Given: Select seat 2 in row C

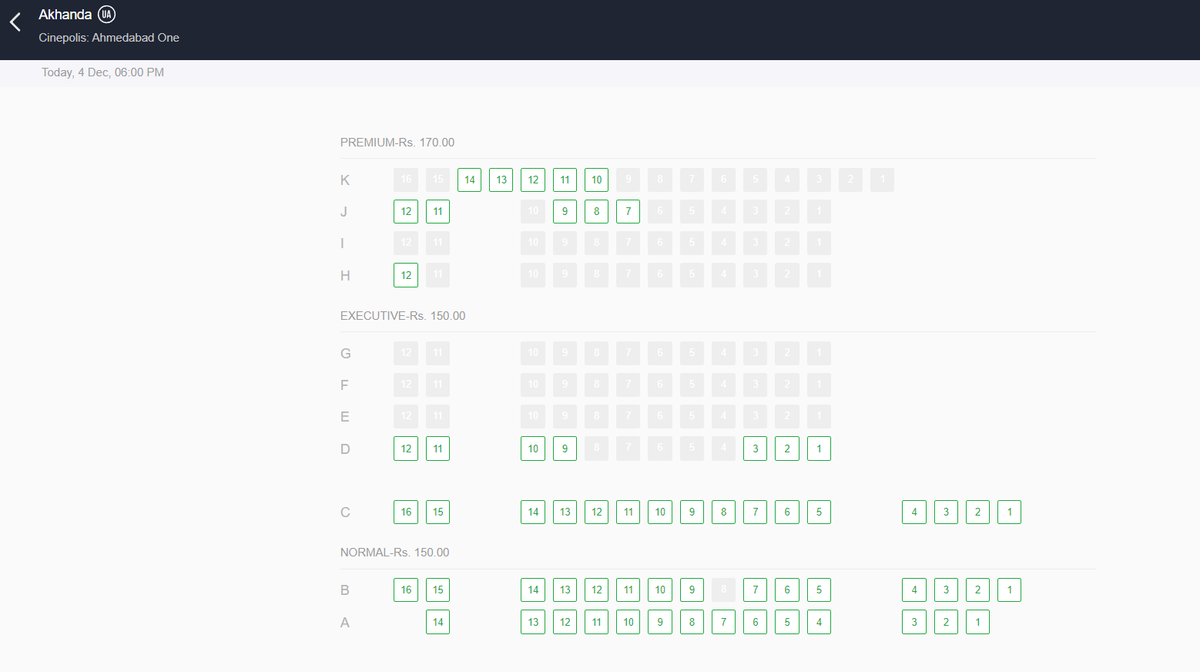Looking at the screenshot, I should click(978, 512).
